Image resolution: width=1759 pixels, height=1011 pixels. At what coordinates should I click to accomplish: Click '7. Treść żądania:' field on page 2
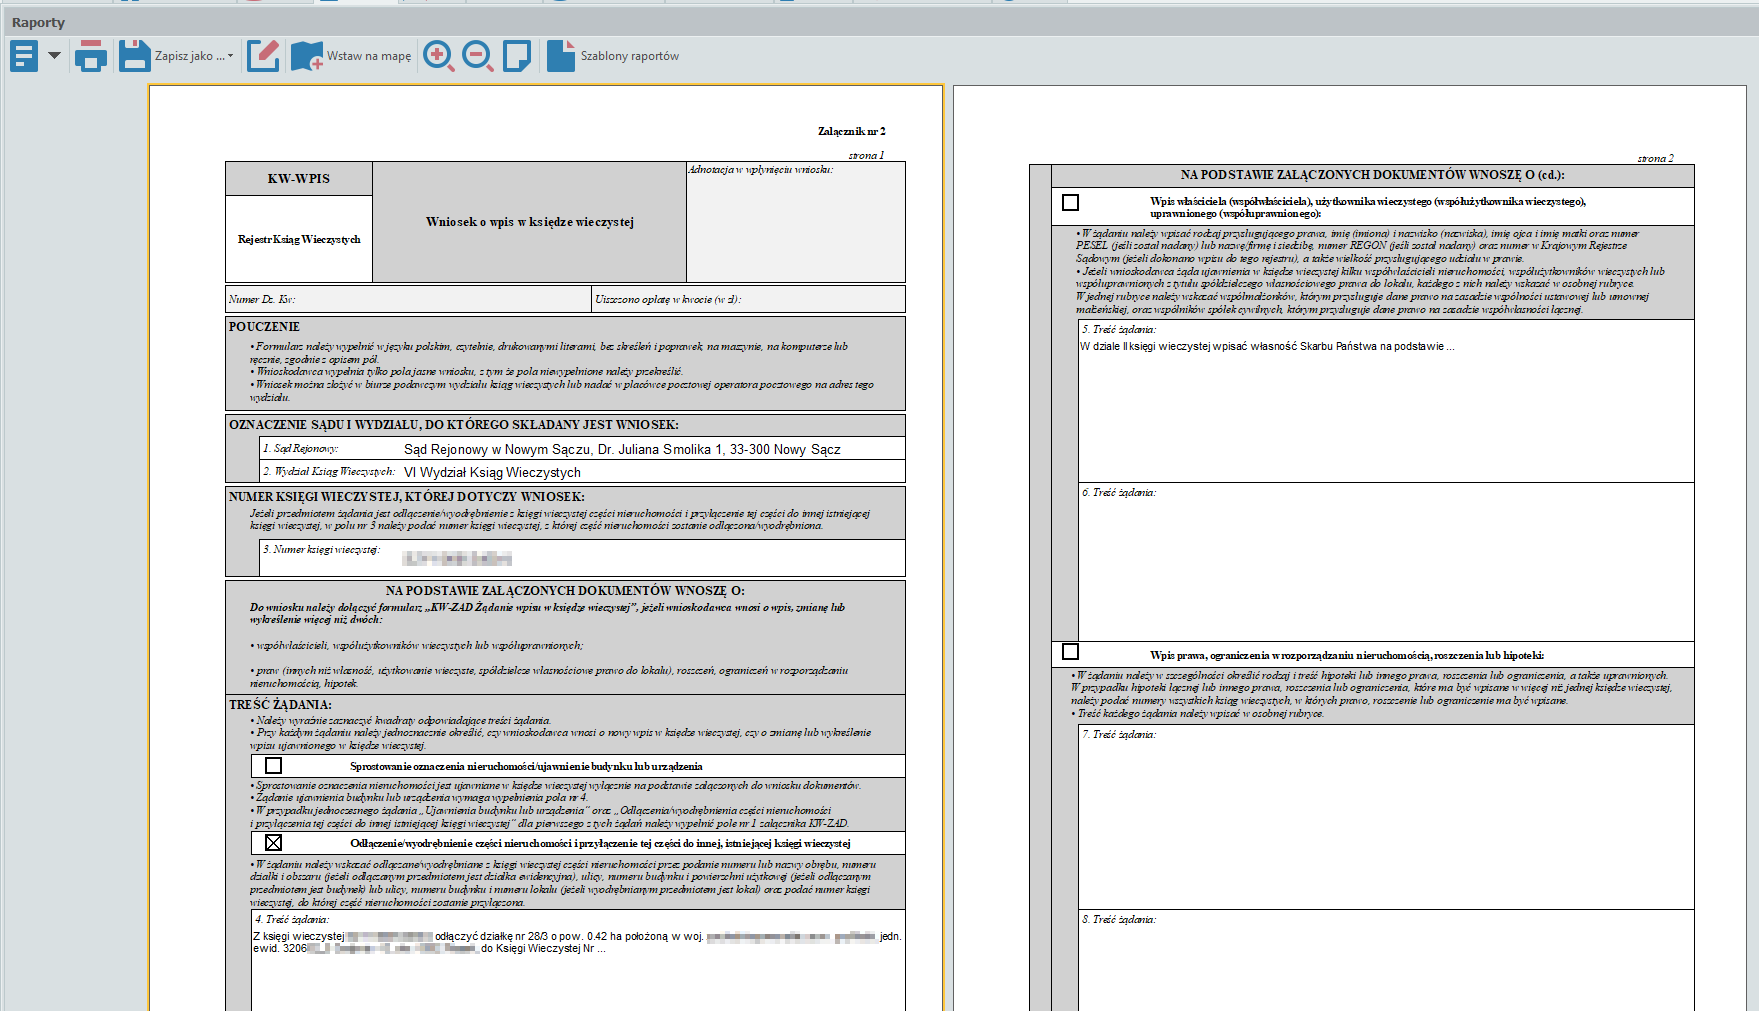point(1386,817)
